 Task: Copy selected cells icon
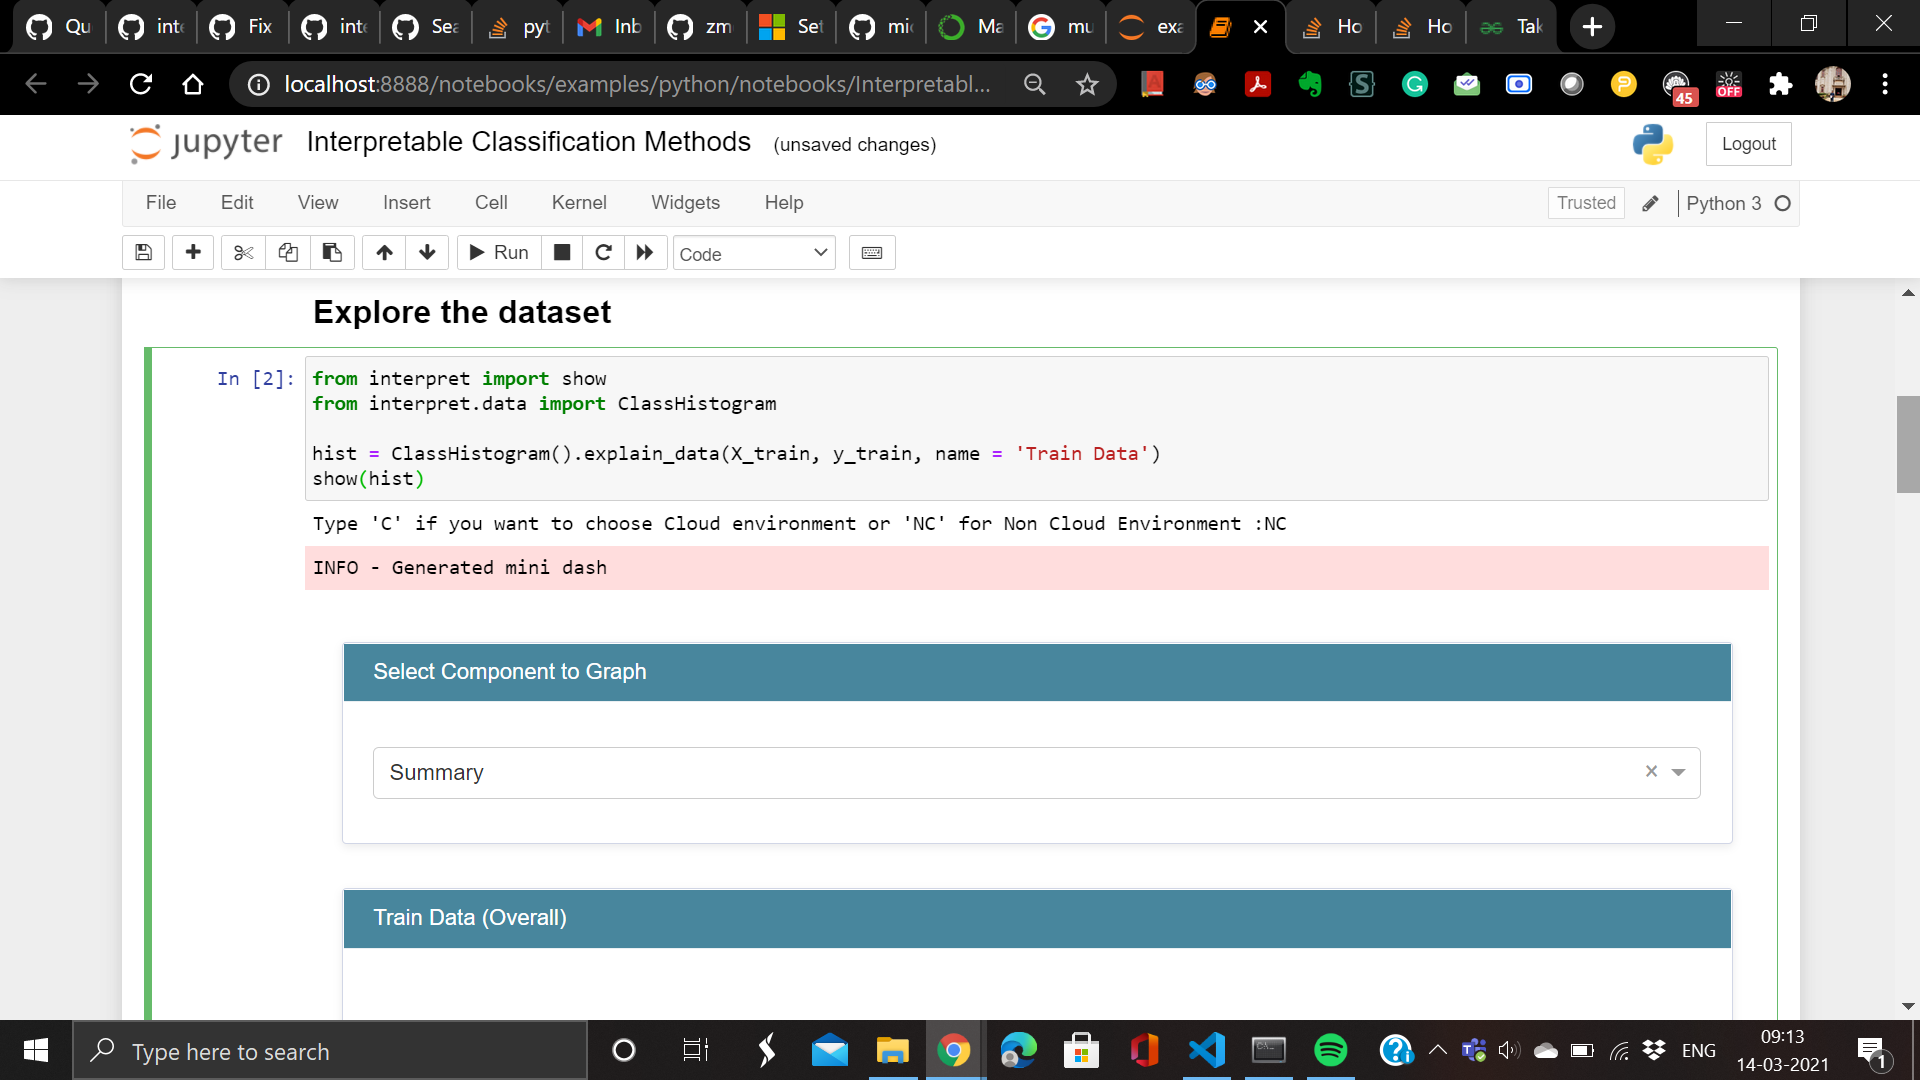pos(288,253)
